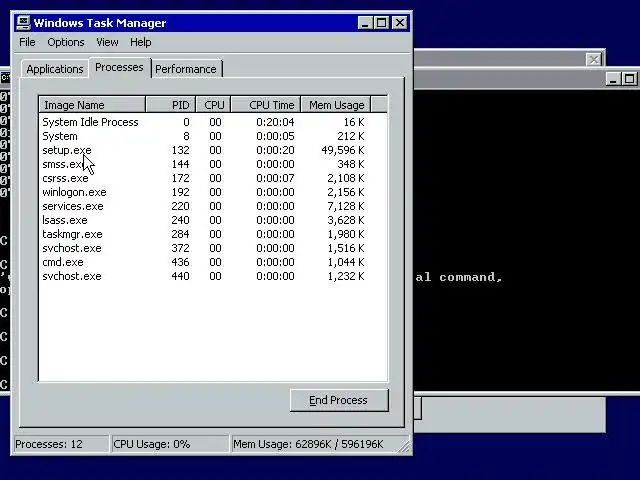Click setup.exe memory value 49,596 K
Viewport: 640px width, 480px height.
point(342,150)
